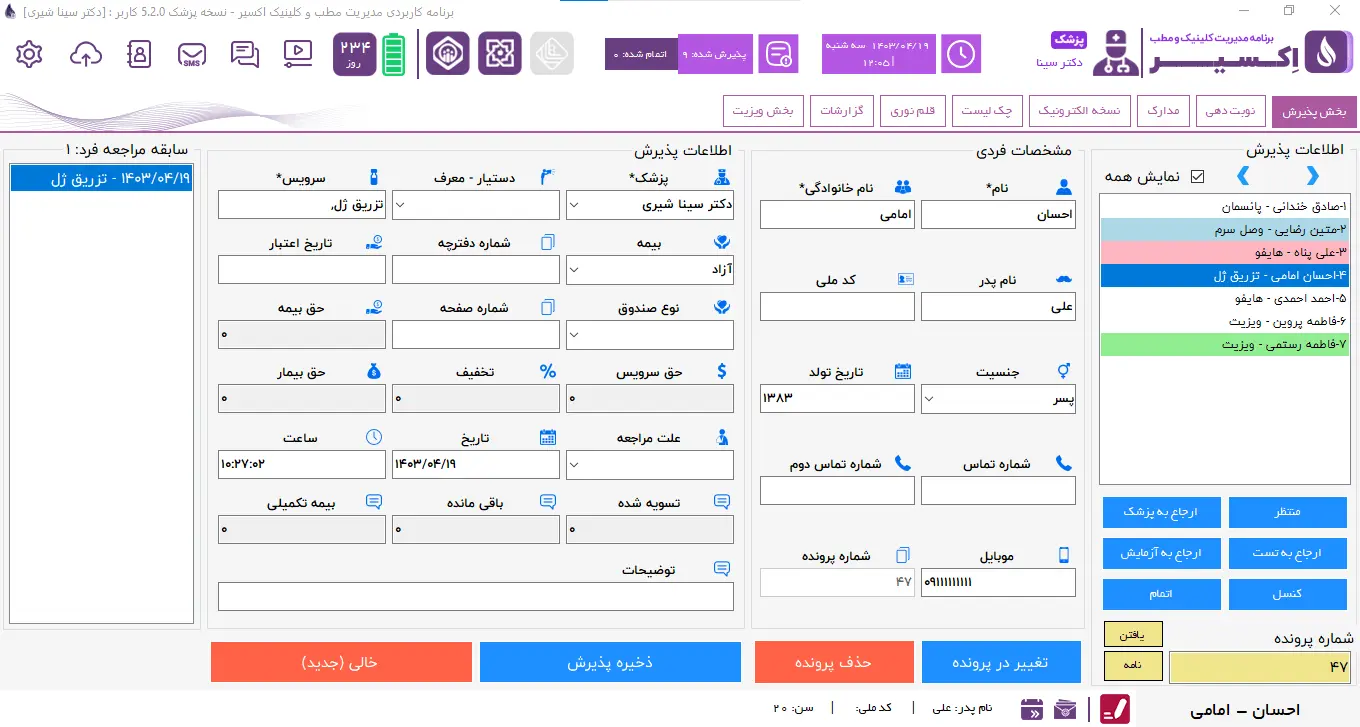This screenshot has height=727, width=1360.
Task: Click the purple gear-in-frame icon
Action: coord(500,54)
